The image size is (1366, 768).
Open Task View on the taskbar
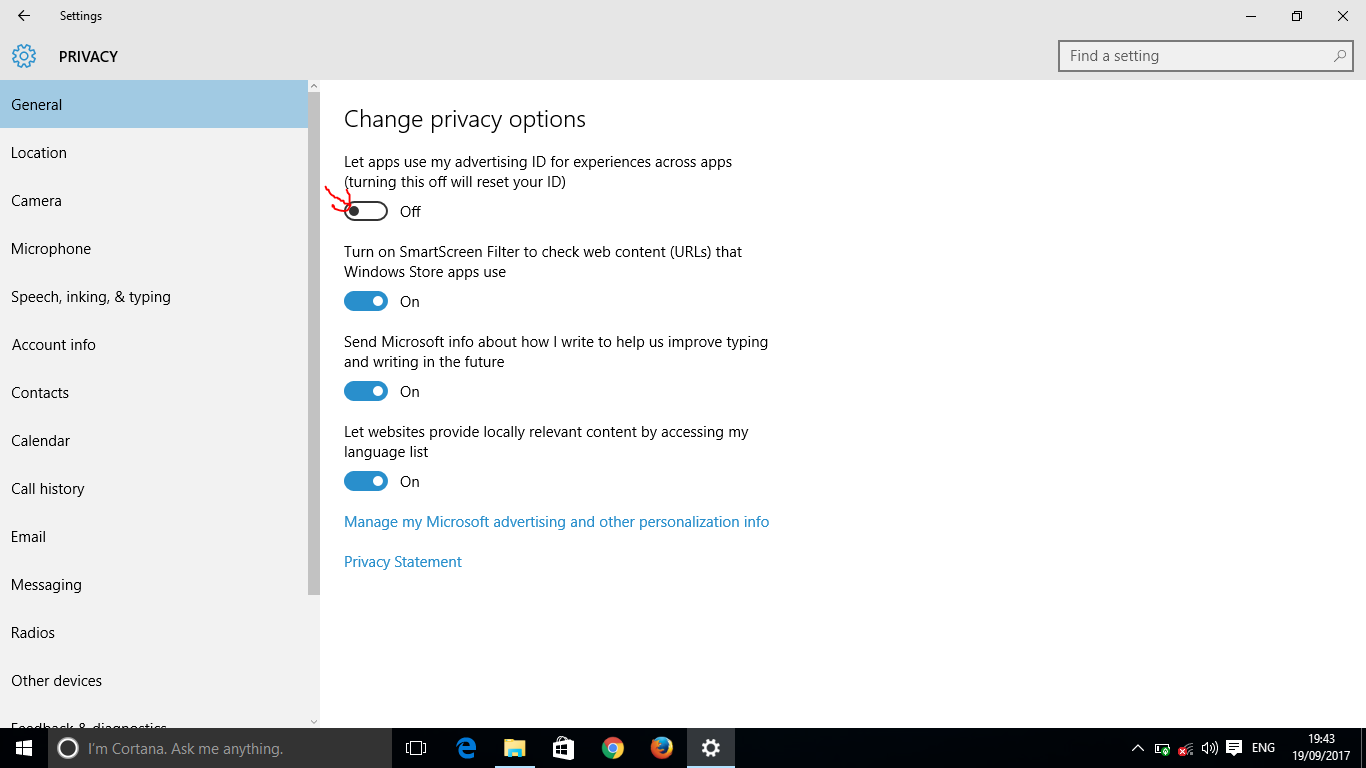click(x=415, y=748)
